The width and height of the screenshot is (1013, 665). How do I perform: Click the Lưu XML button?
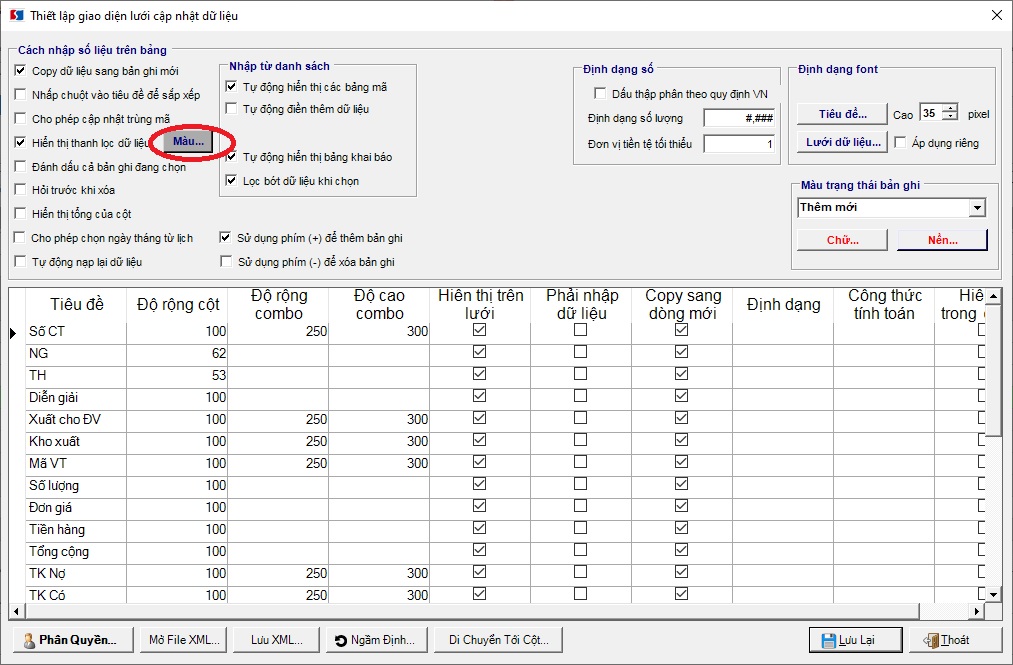[x=277, y=640]
